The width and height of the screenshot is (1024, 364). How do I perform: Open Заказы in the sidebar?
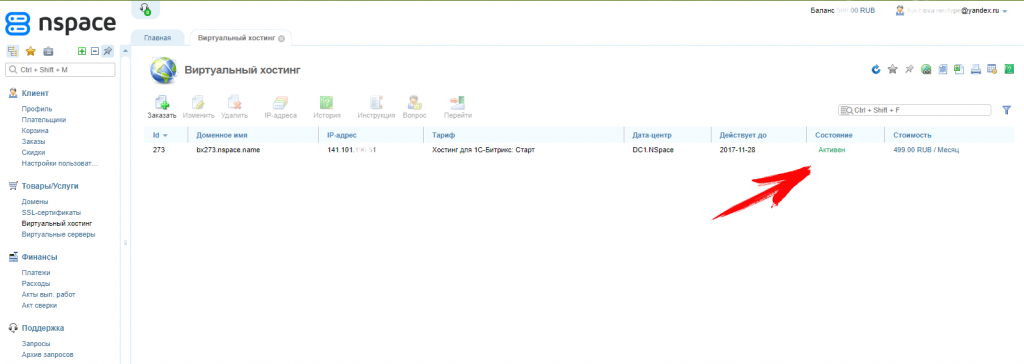click(x=33, y=141)
